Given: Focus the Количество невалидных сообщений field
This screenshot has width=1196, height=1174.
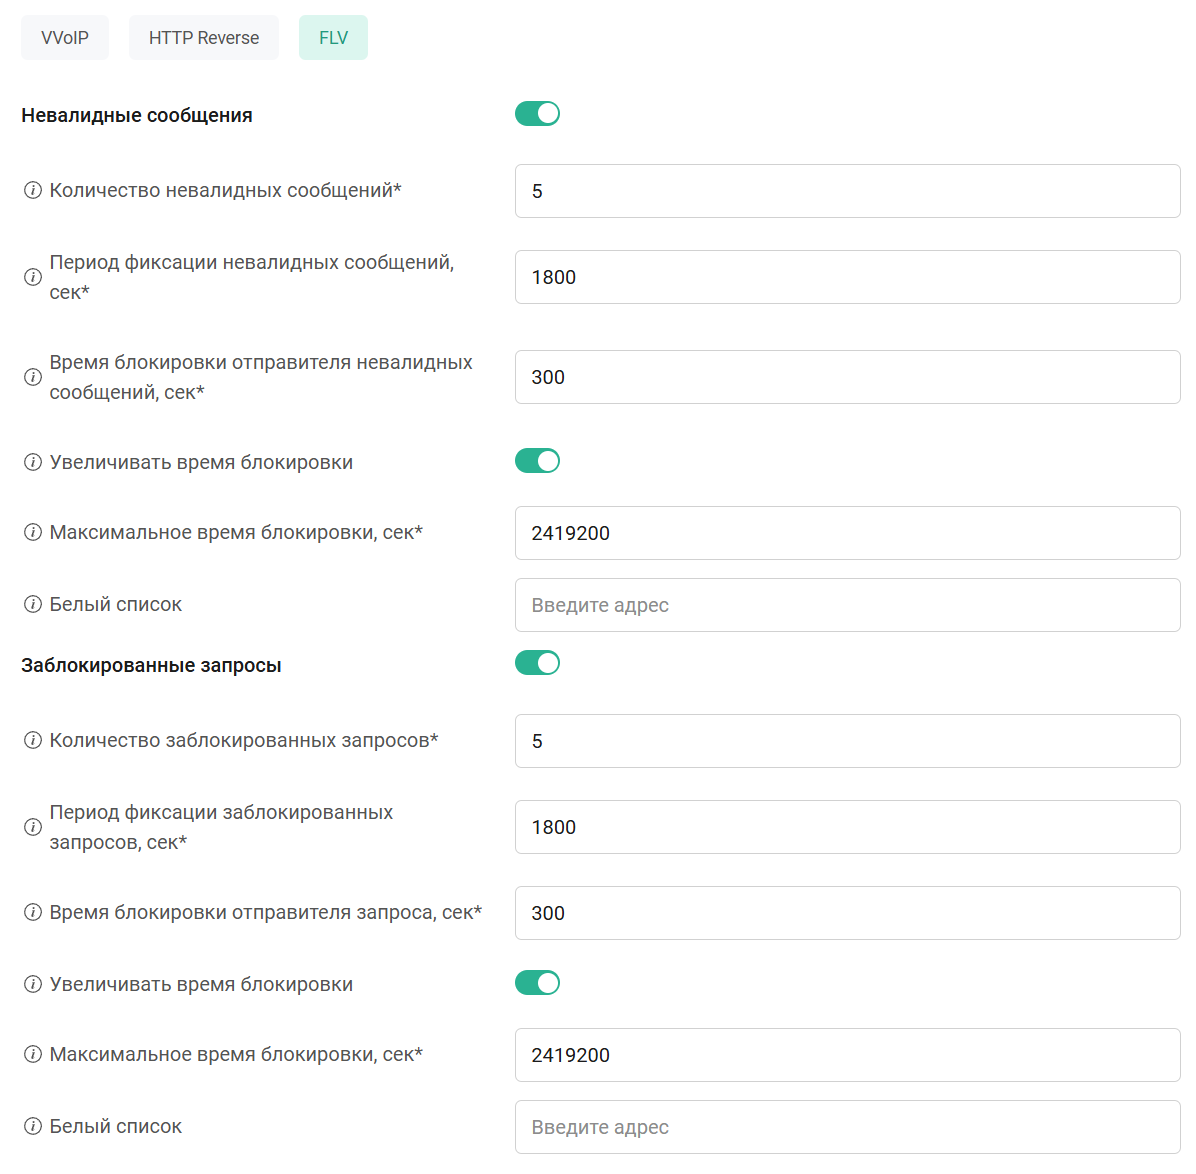Looking at the screenshot, I should tap(847, 191).
